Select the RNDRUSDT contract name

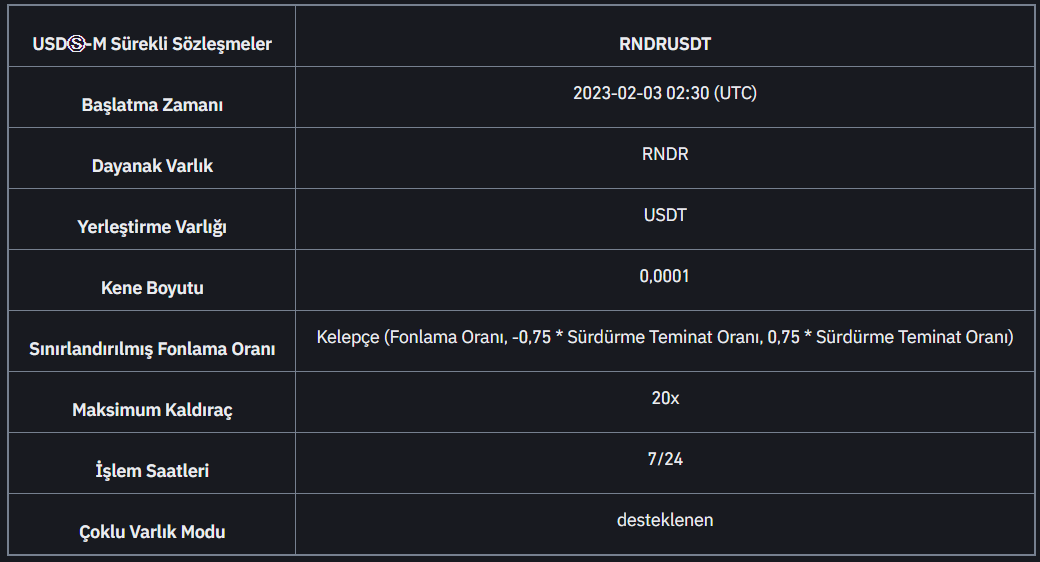click(x=665, y=44)
